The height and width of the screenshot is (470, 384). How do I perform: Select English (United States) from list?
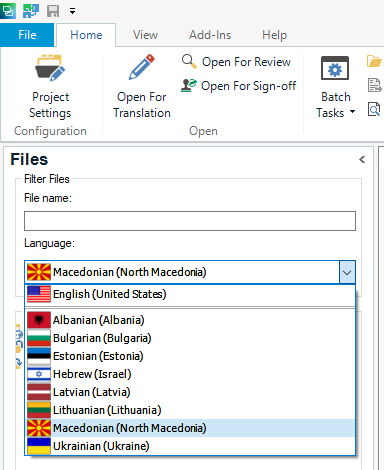click(190, 294)
